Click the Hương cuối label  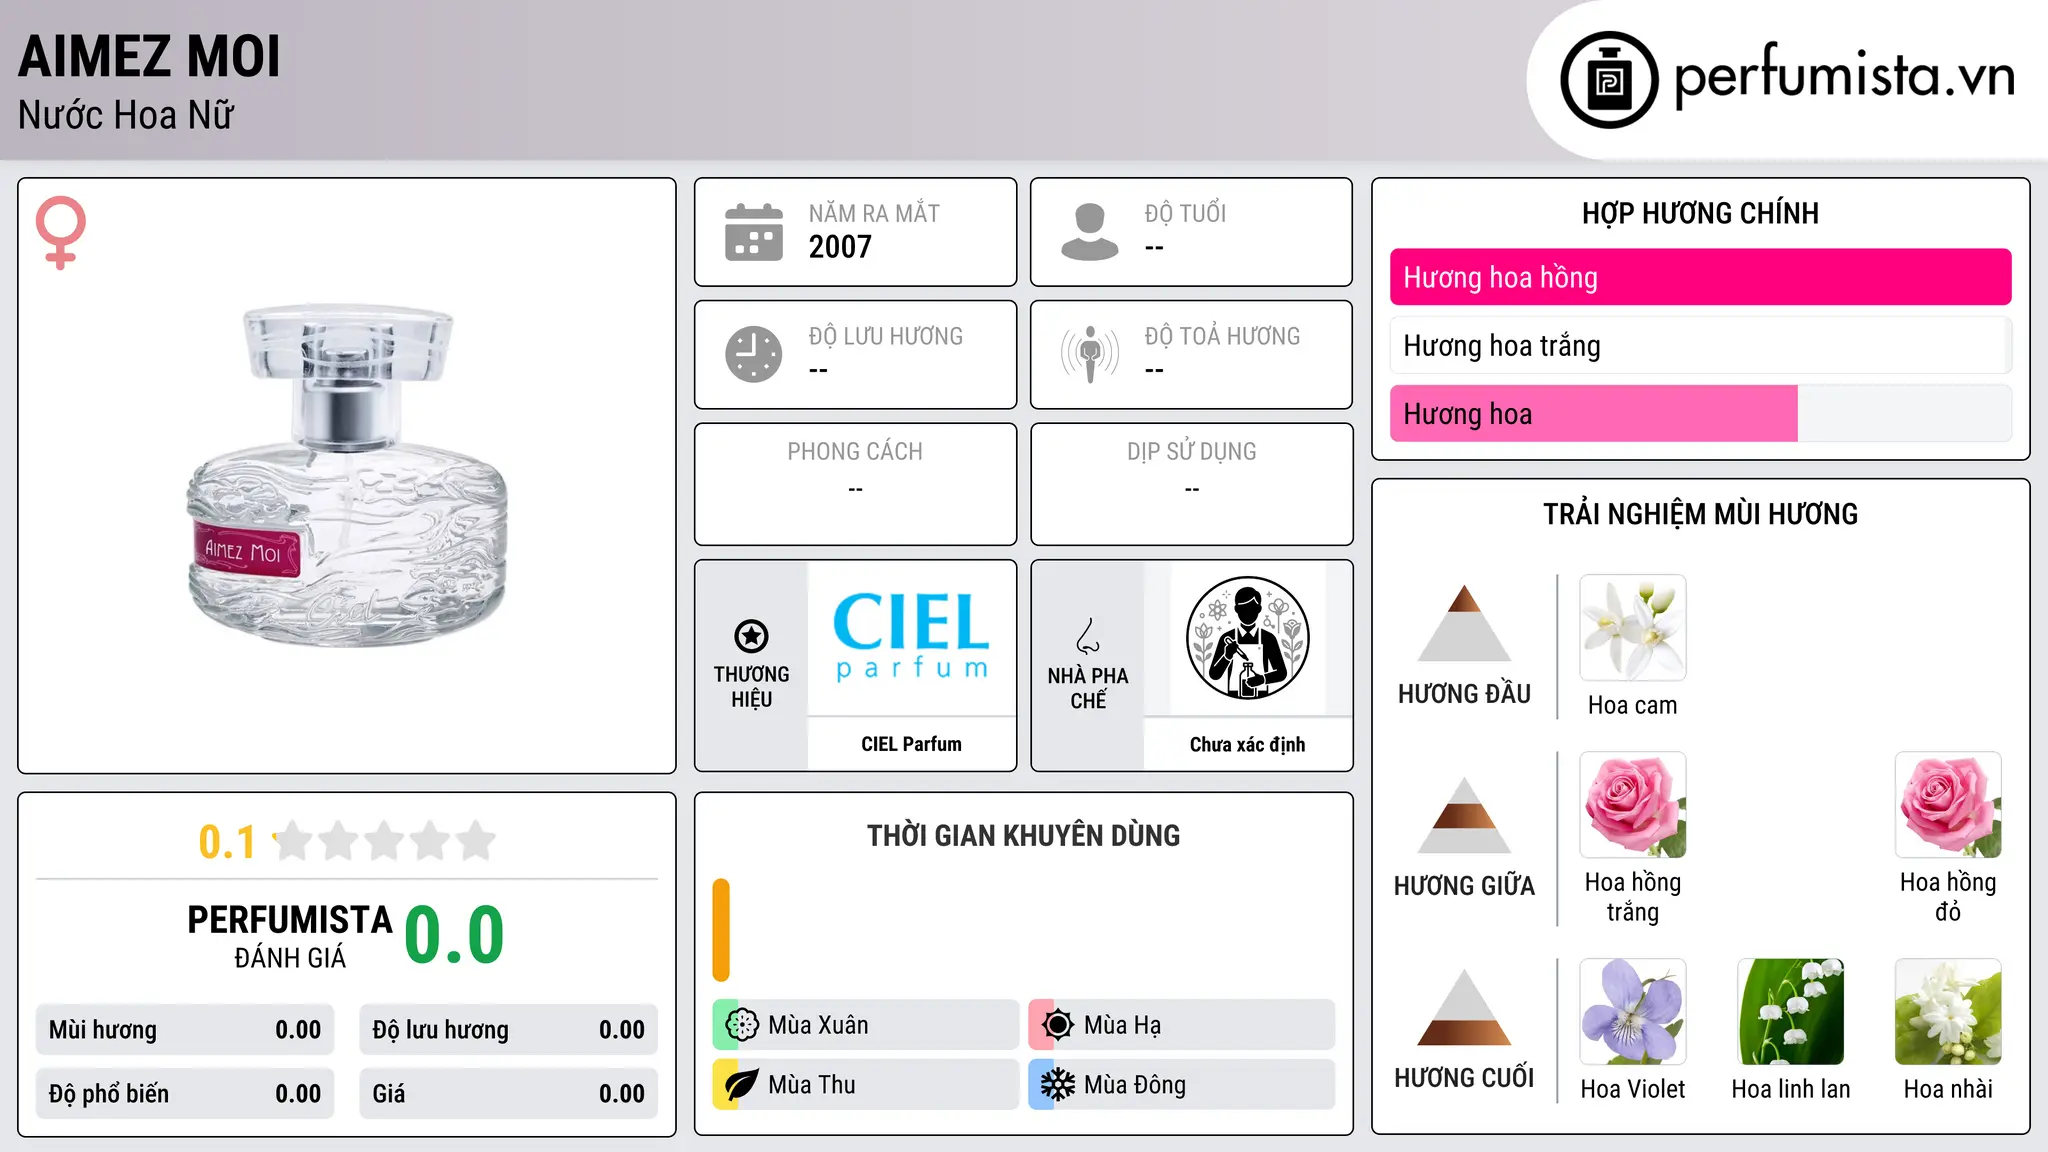coord(1464,1078)
